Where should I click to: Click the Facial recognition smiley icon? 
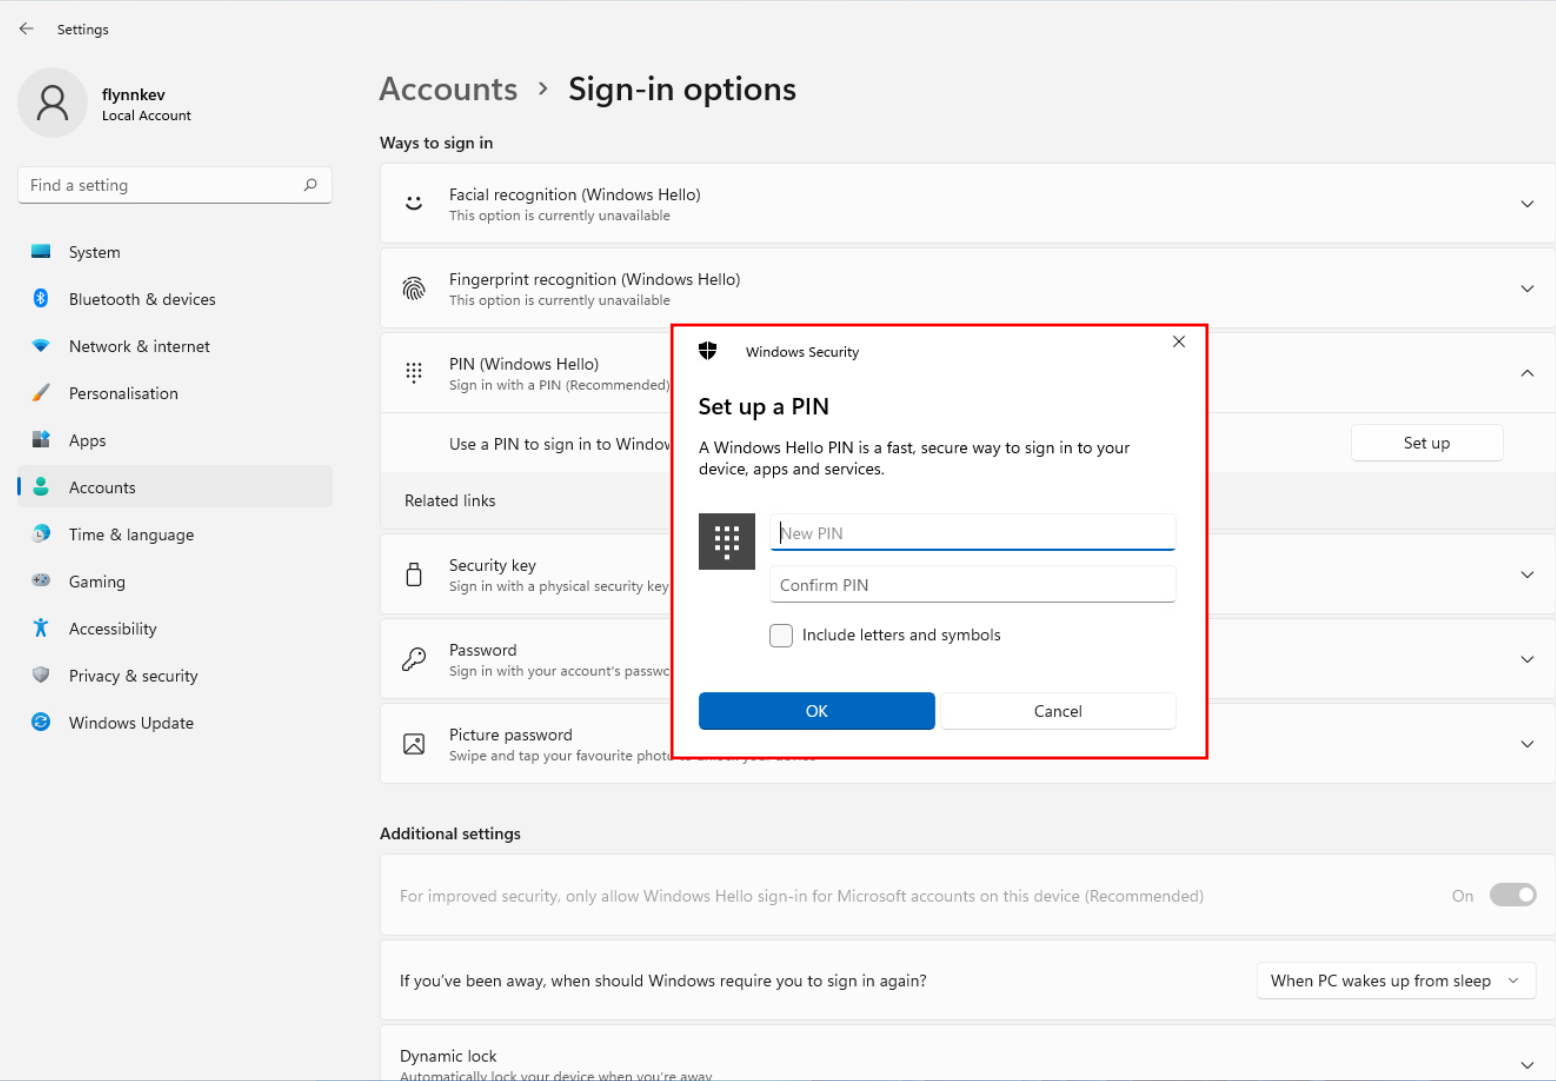point(414,204)
